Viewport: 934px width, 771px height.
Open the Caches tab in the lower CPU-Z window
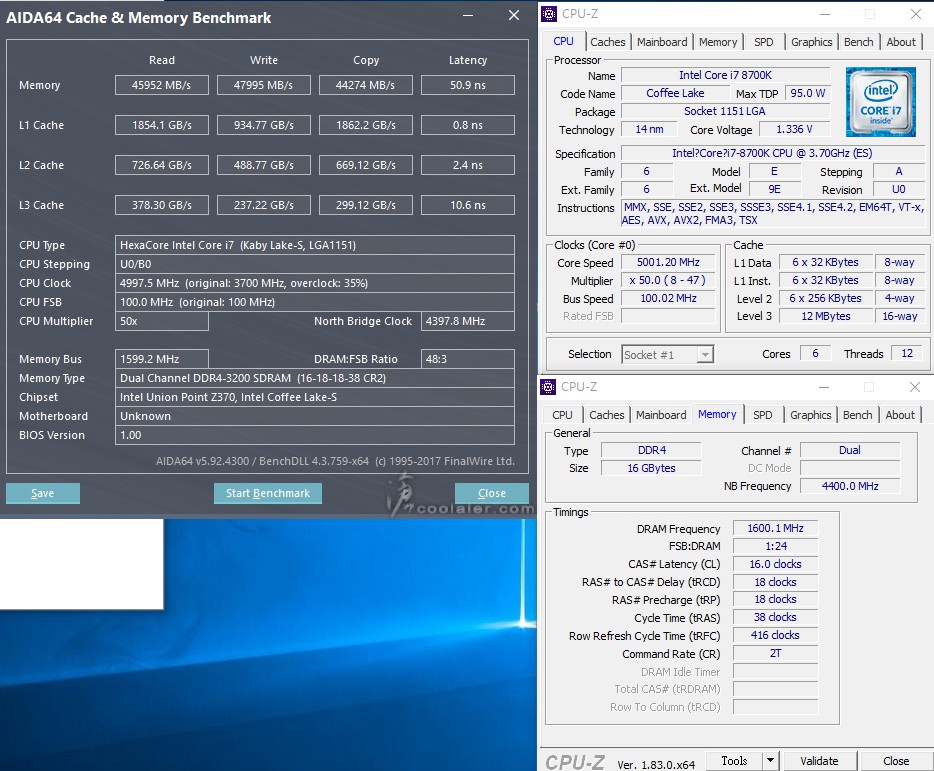606,415
